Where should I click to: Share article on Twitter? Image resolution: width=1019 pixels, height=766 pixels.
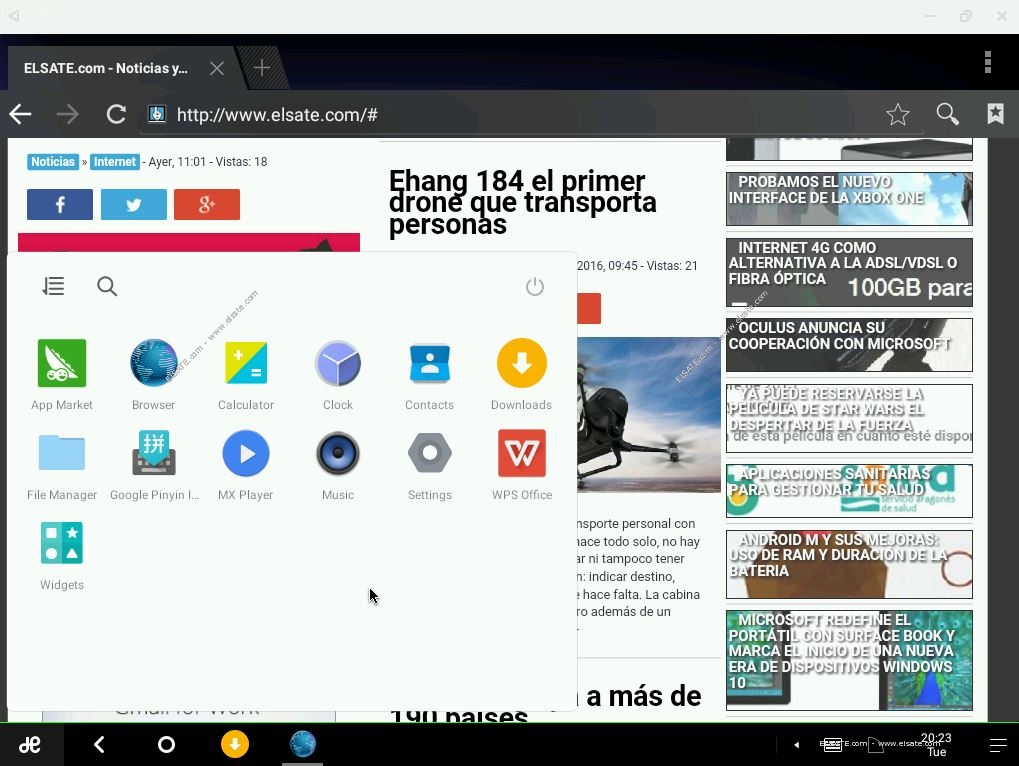[x=134, y=205]
